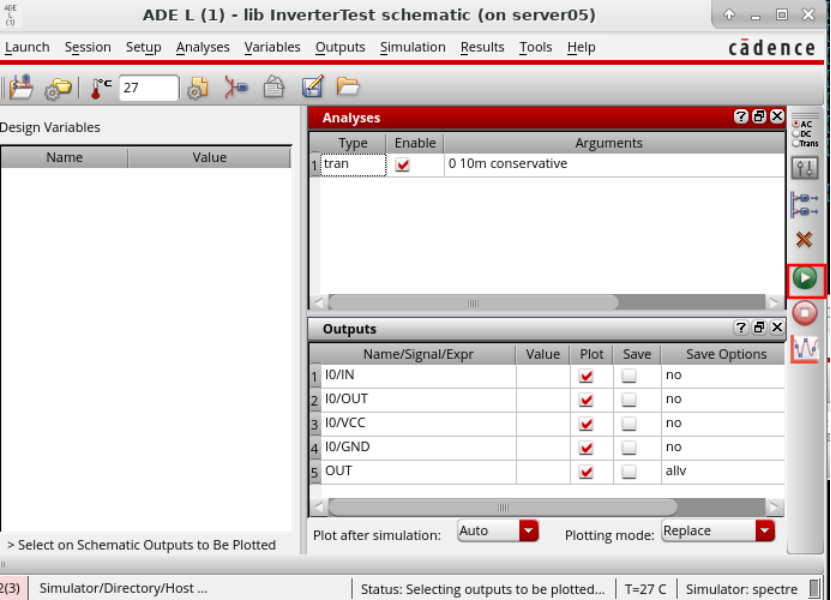Undock the Analyses panel with float button
831x600 pixels.
coord(759,117)
